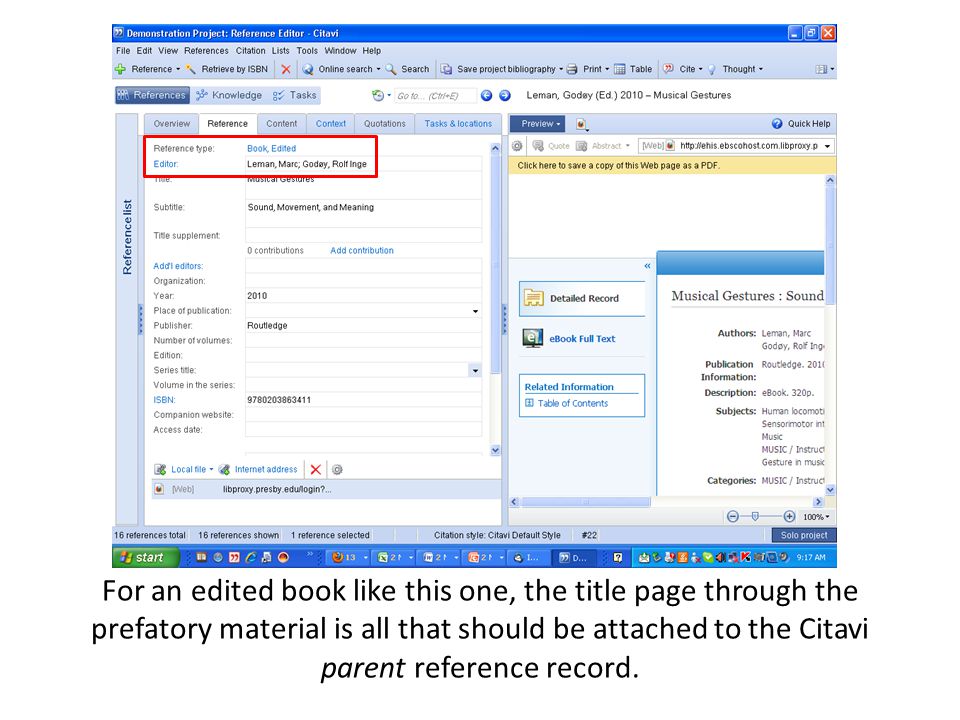This screenshot has width=960, height=720.
Task: Open the Table view icon
Action: coord(620,69)
